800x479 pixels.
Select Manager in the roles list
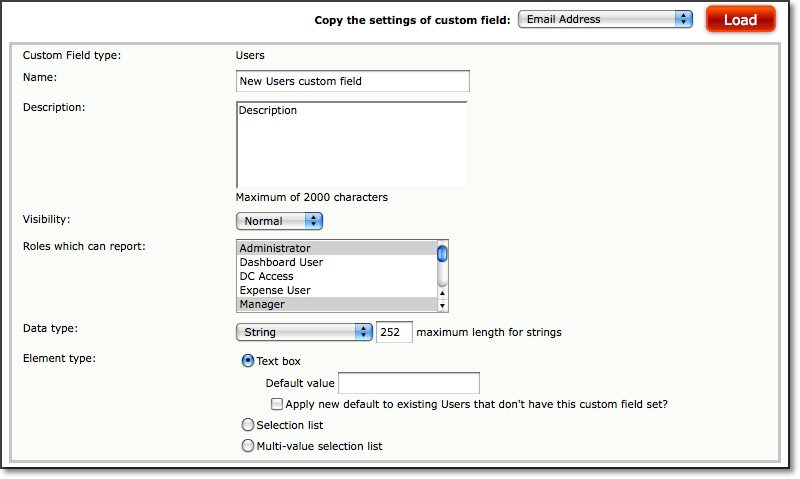tap(337, 304)
